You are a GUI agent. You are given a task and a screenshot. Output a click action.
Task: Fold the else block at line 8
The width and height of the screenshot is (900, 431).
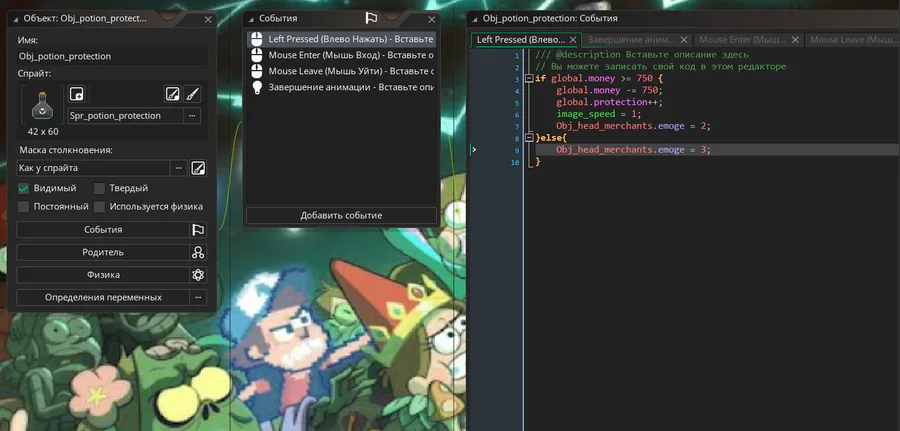click(529, 138)
